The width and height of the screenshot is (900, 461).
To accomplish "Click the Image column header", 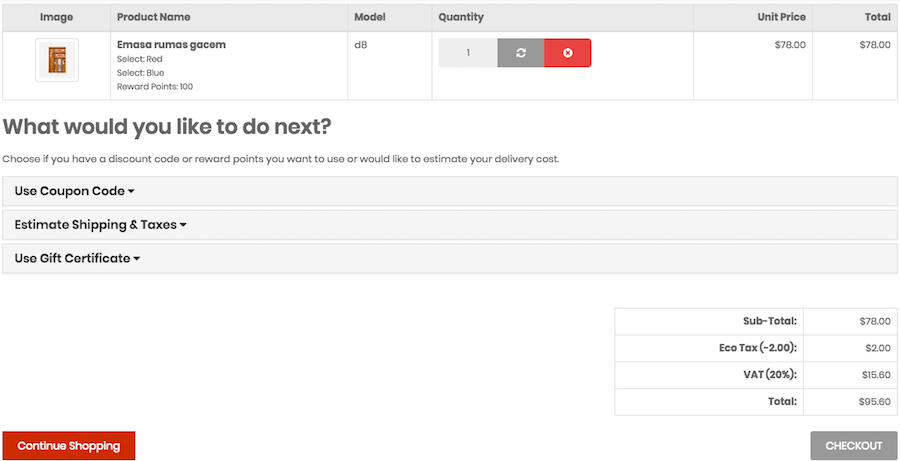I will pyautogui.click(x=56, y=17).
